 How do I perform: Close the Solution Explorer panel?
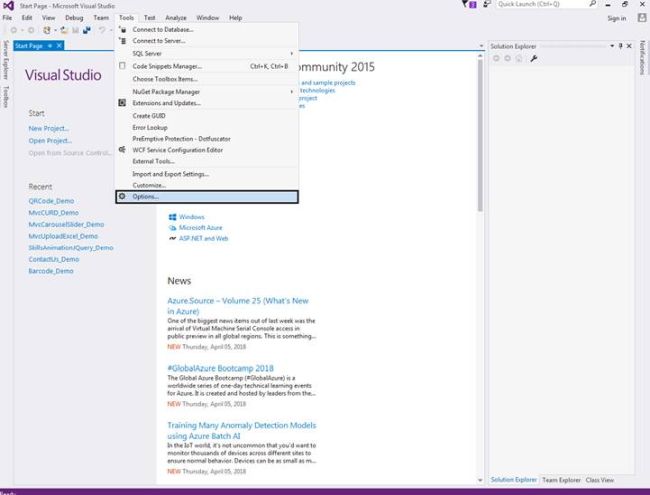[x=629, y=46]
